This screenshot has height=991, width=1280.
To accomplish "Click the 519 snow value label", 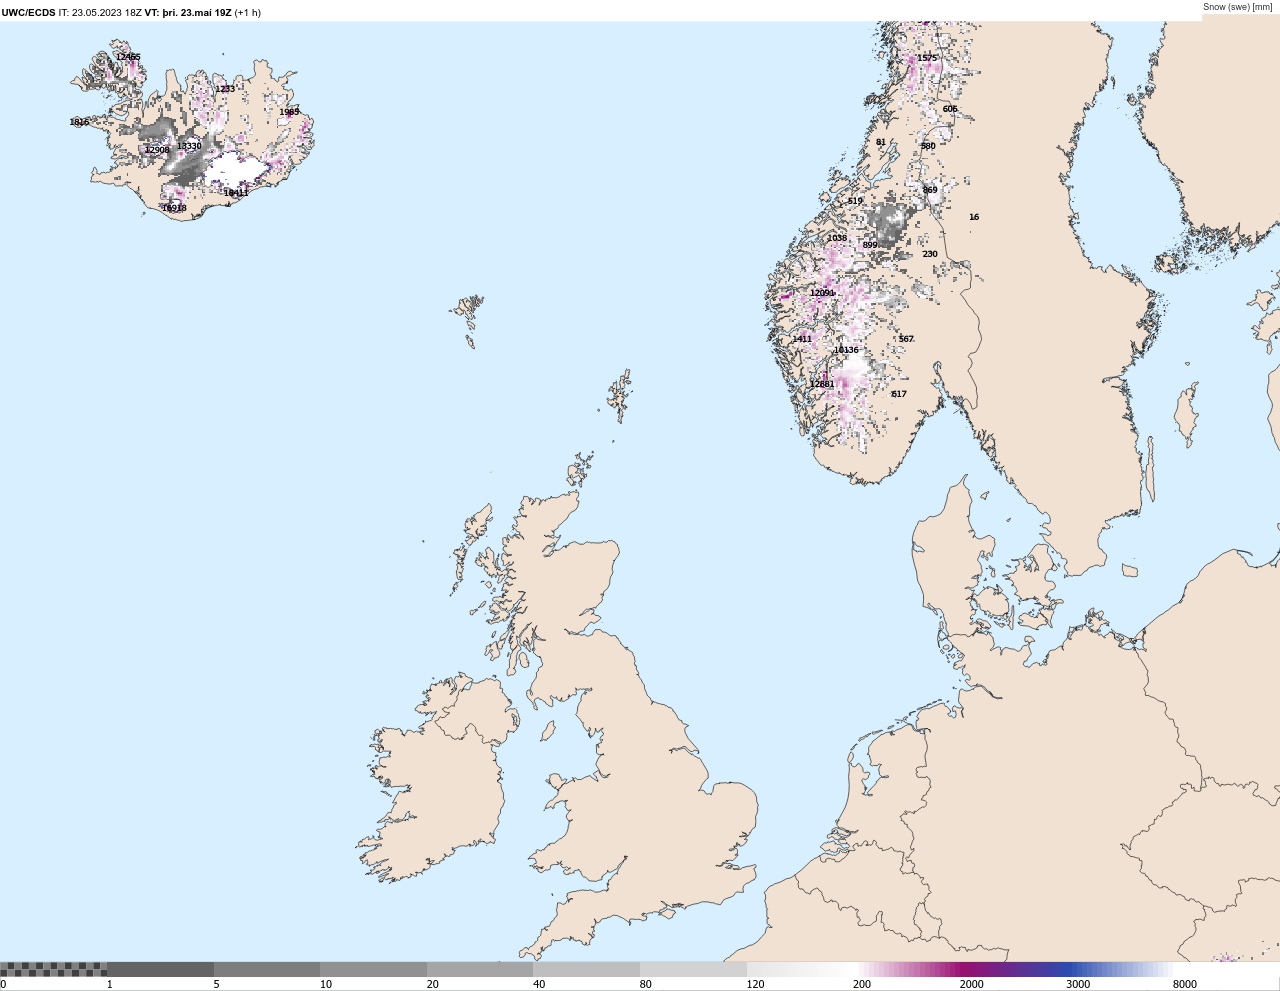I will point(855,201).
